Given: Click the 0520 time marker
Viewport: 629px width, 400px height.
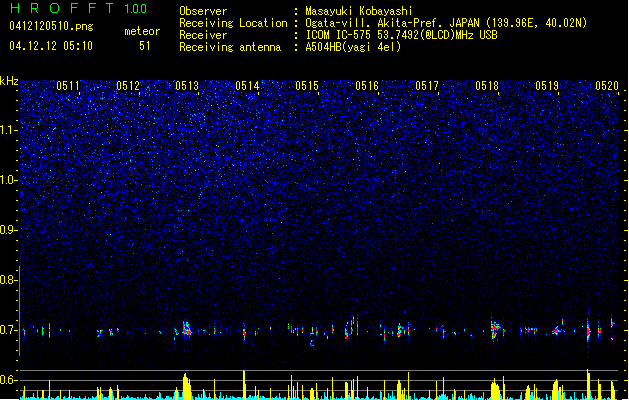Looking at the screenshot, I should 607,86.
